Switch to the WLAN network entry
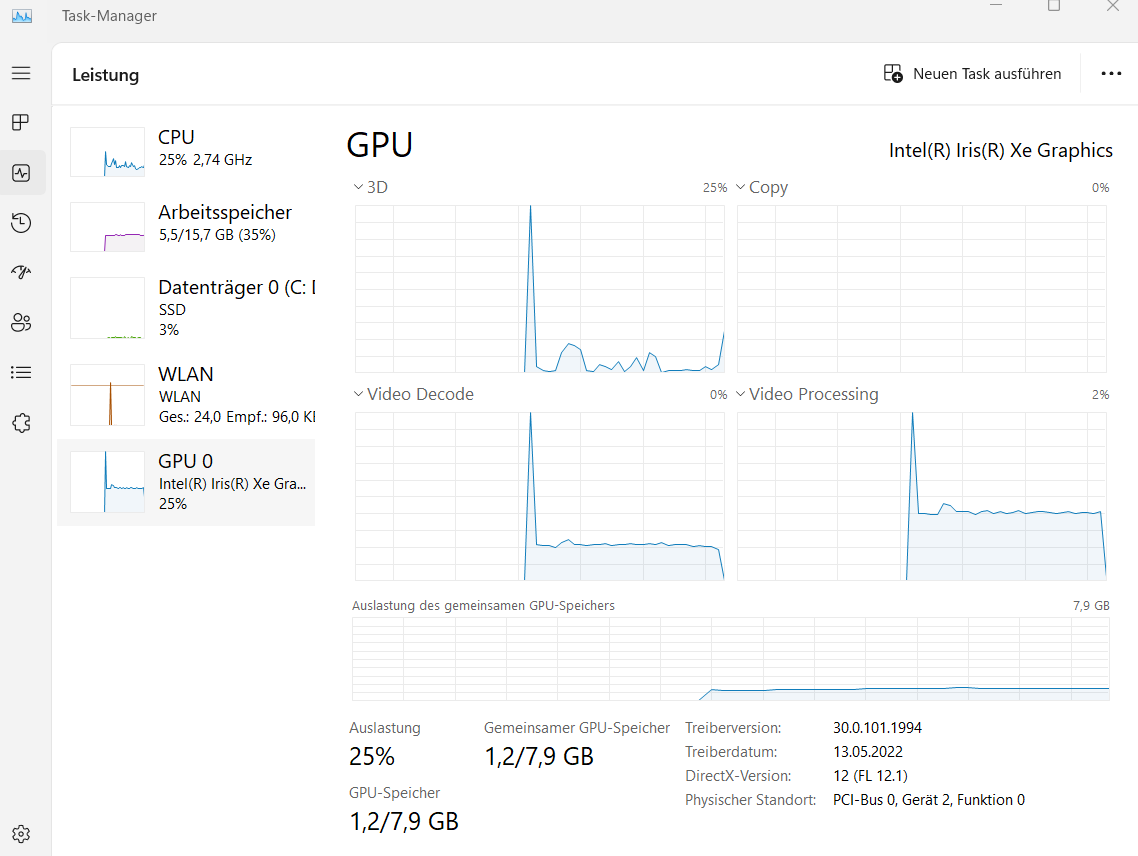This screenshot has height=856, width=1138. [x=187, y=395]
